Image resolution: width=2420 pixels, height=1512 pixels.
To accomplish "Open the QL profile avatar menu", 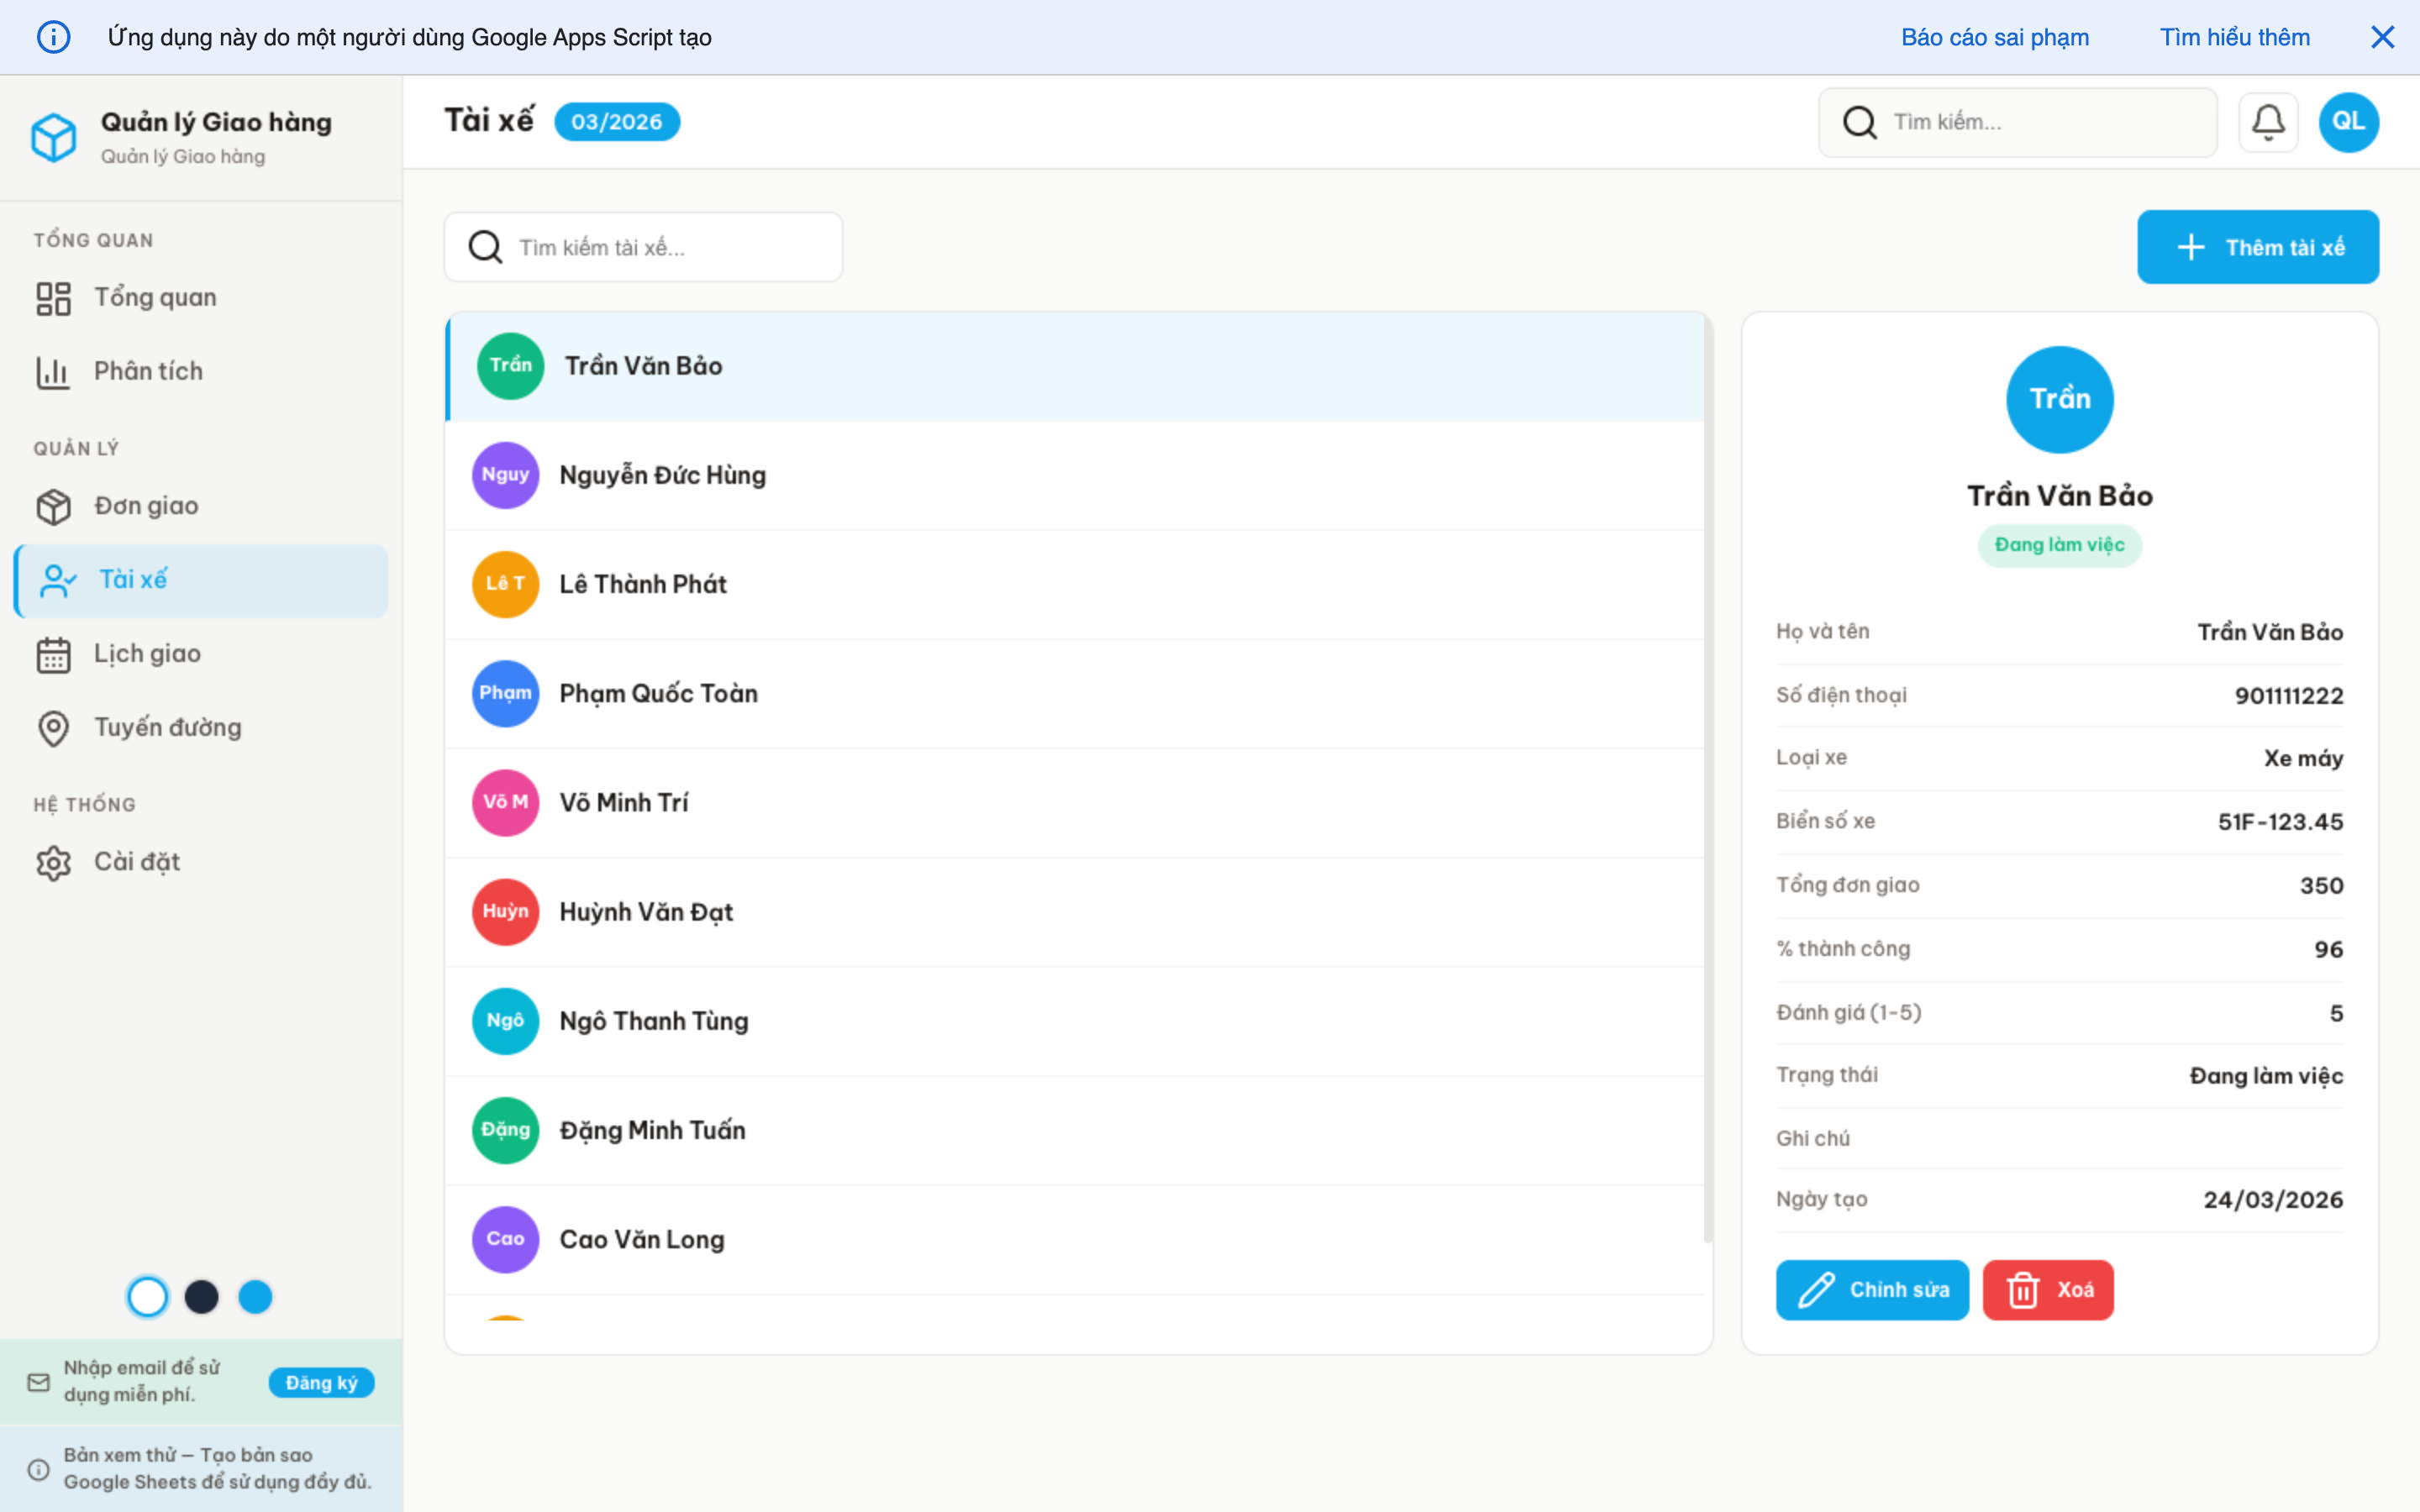I will 2348,121.
